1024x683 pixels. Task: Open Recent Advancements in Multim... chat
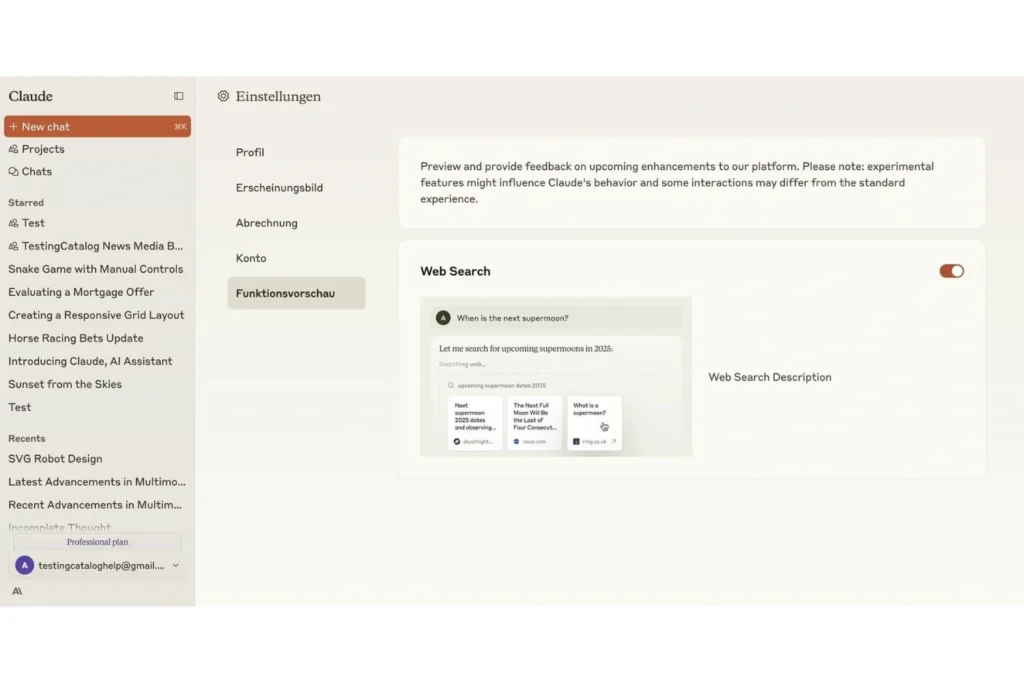[95, 505]
